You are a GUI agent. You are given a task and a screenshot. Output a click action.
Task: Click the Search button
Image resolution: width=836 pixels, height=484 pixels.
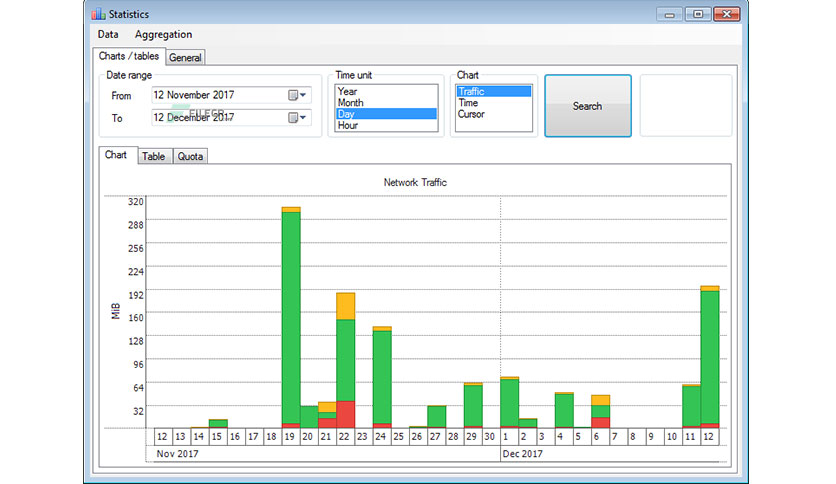[x=588, y=106]
